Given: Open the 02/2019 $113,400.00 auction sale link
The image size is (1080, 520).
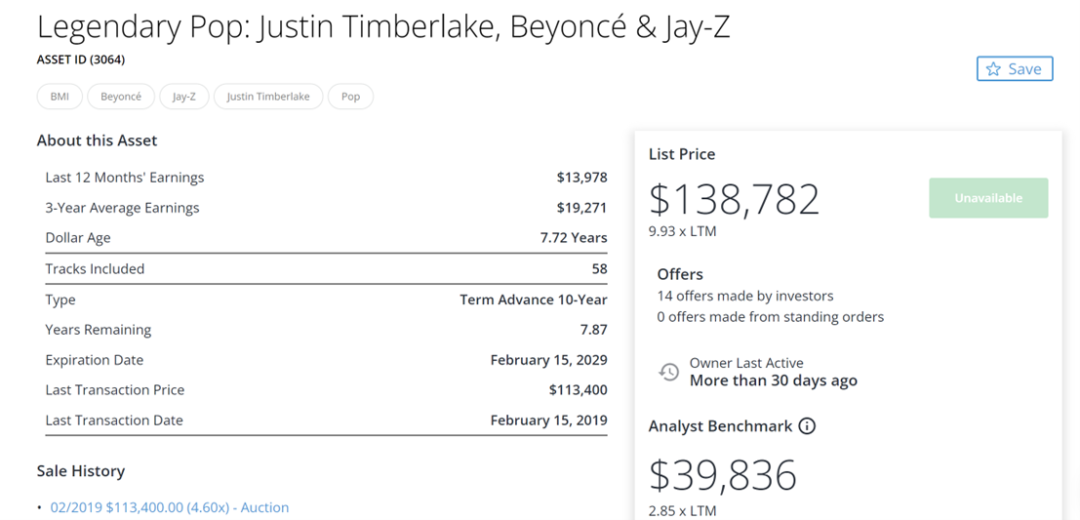Looking at the screenshot, I should tap(169, 508).
